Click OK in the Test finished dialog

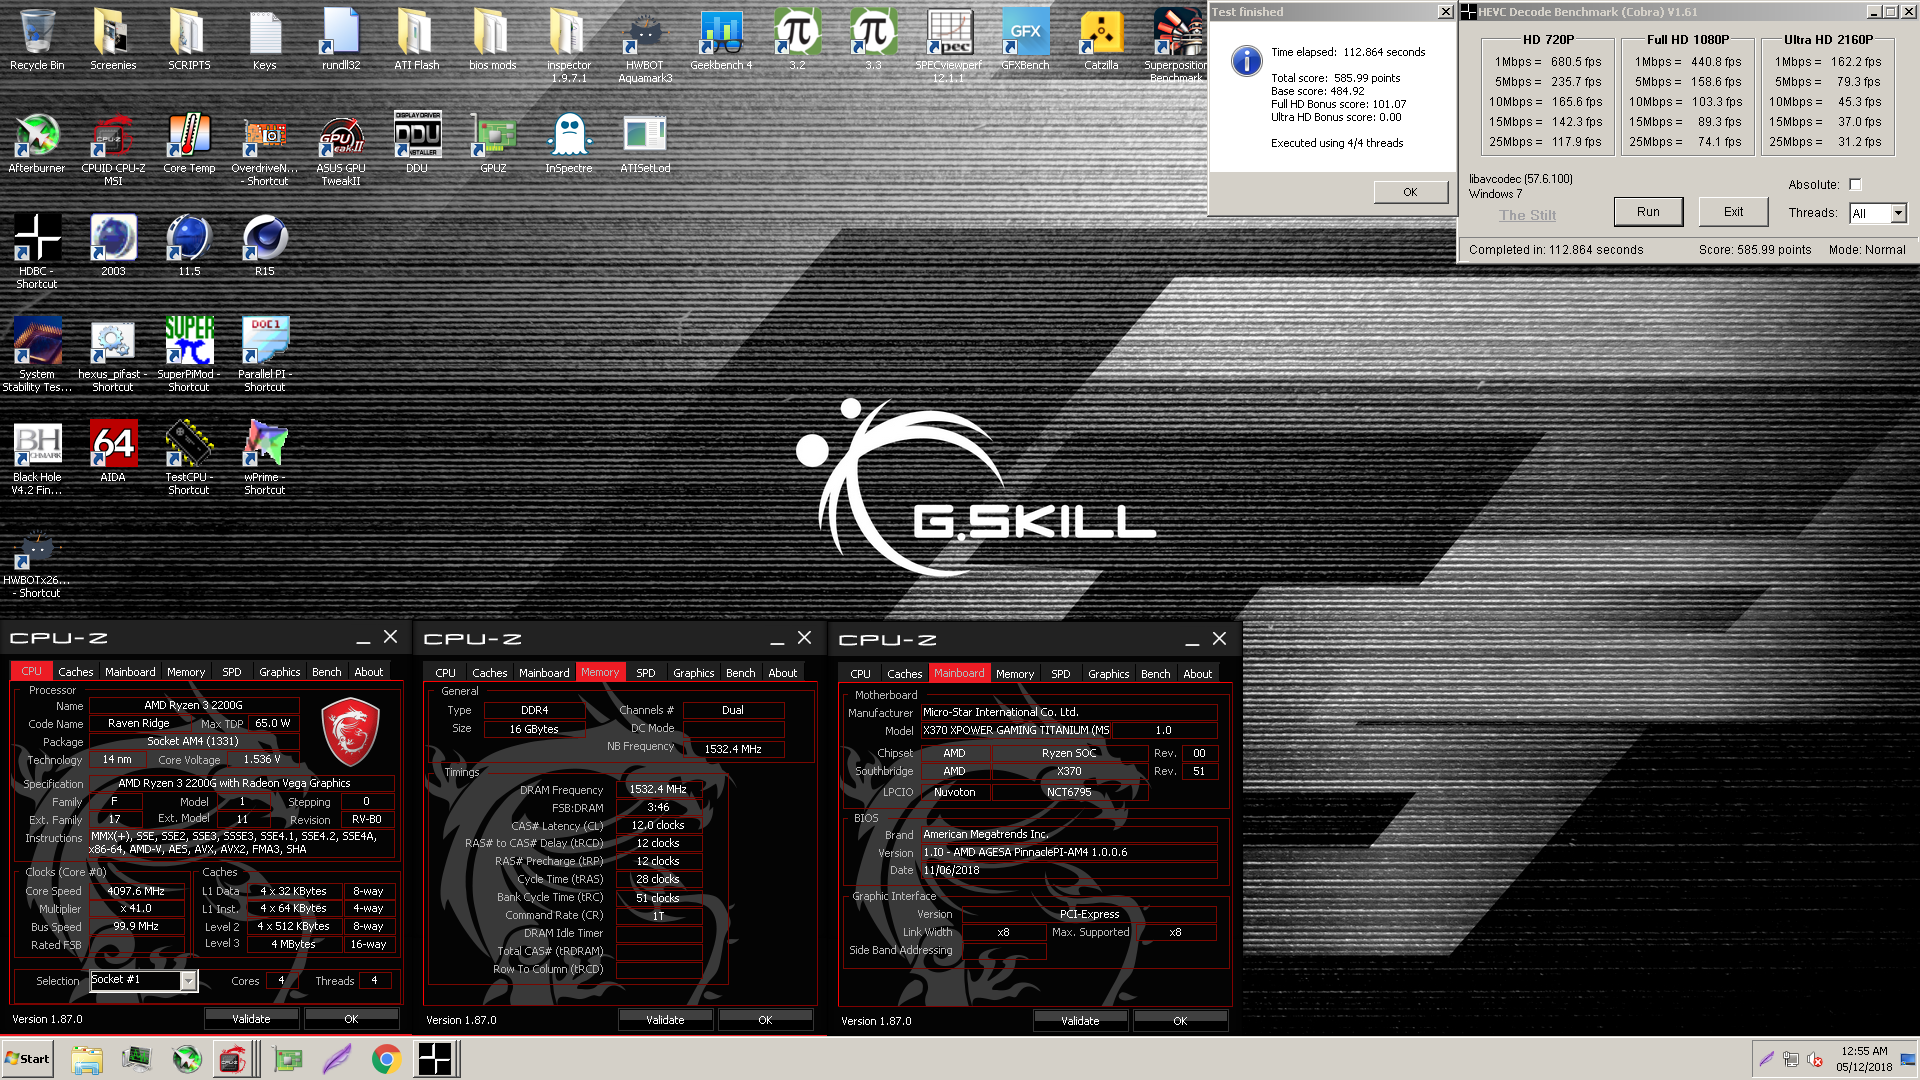(x=1410, y=192)
